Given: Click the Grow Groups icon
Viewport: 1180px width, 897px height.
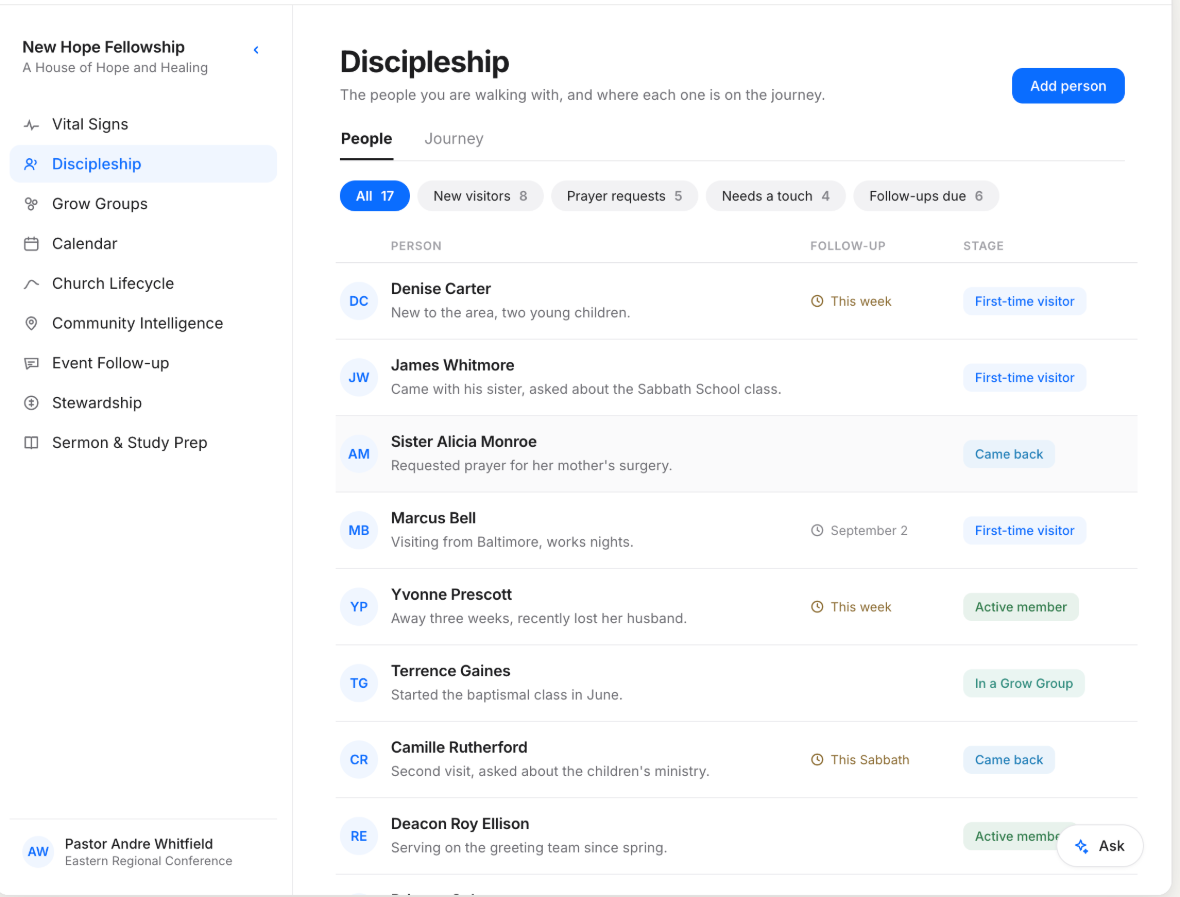Looking at the screenshot, I should click(x=31, y=204).
